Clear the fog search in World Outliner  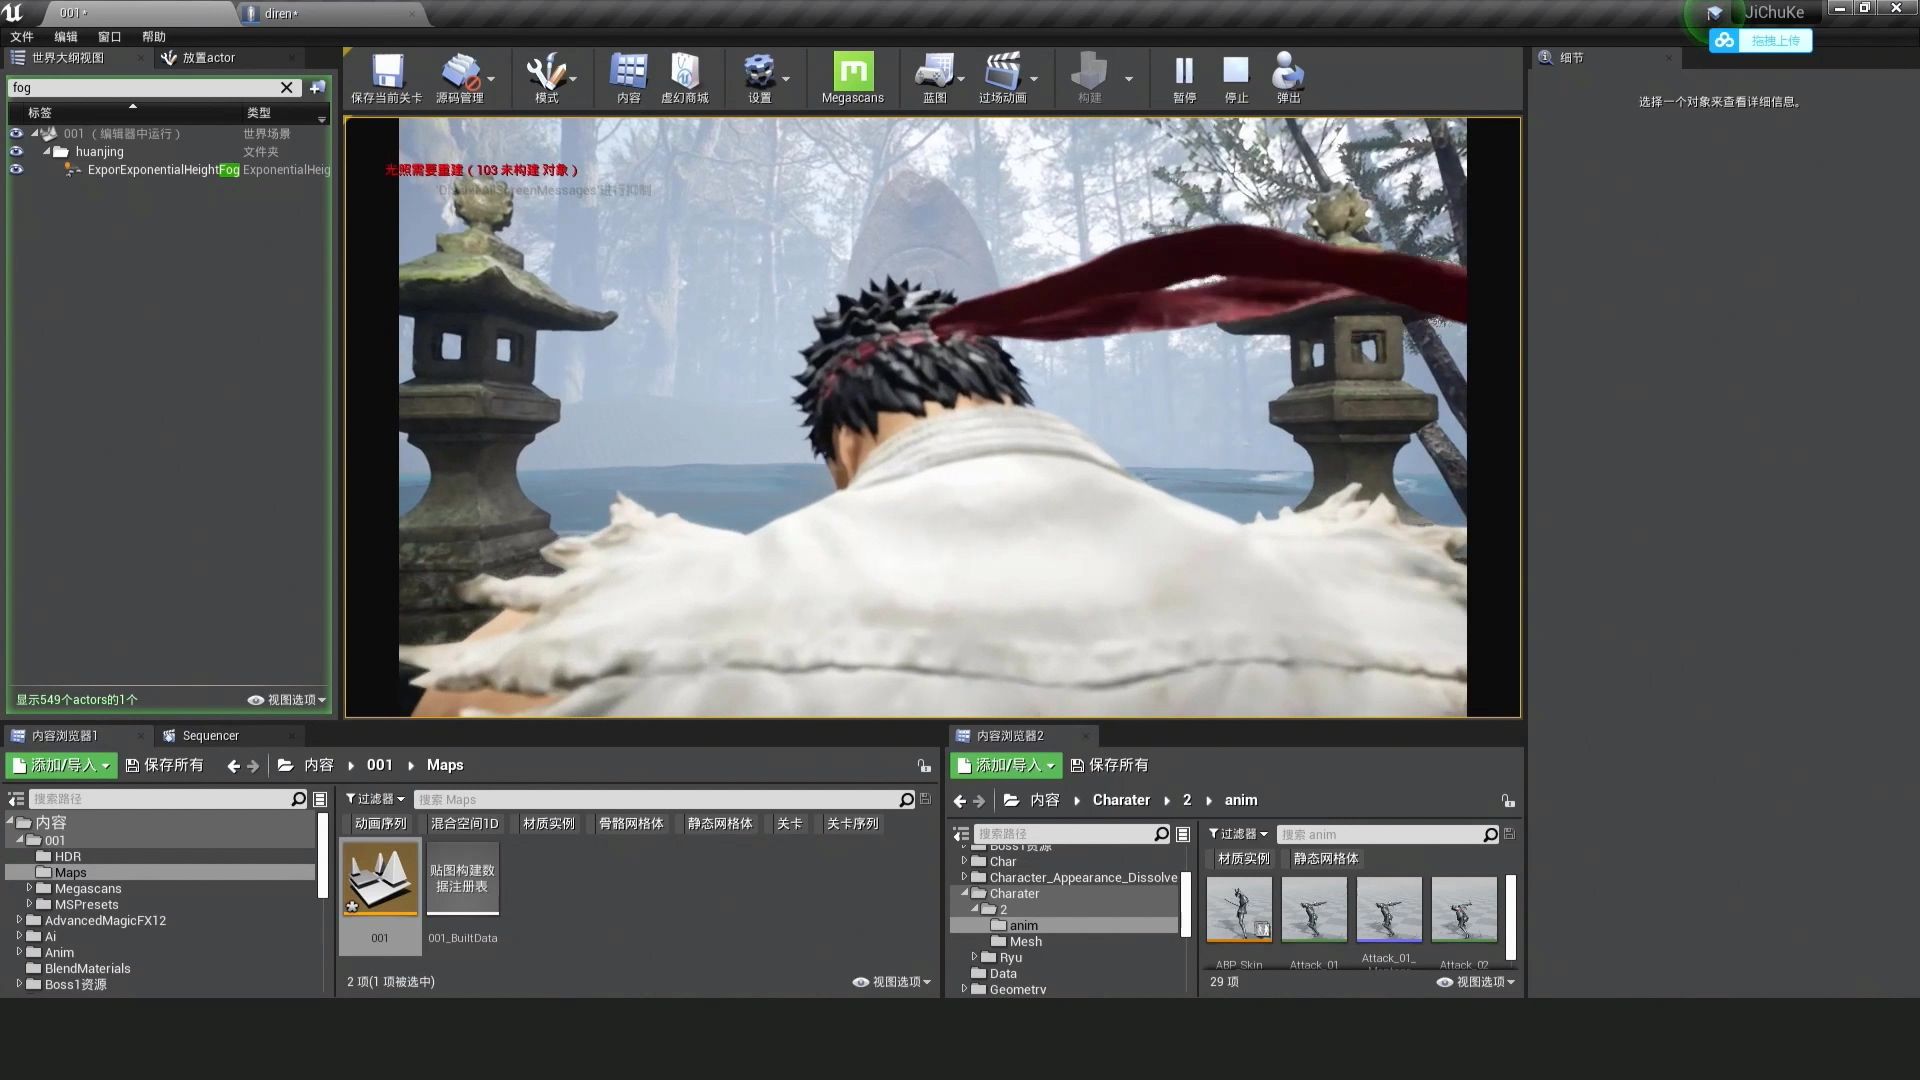point(287,88)
